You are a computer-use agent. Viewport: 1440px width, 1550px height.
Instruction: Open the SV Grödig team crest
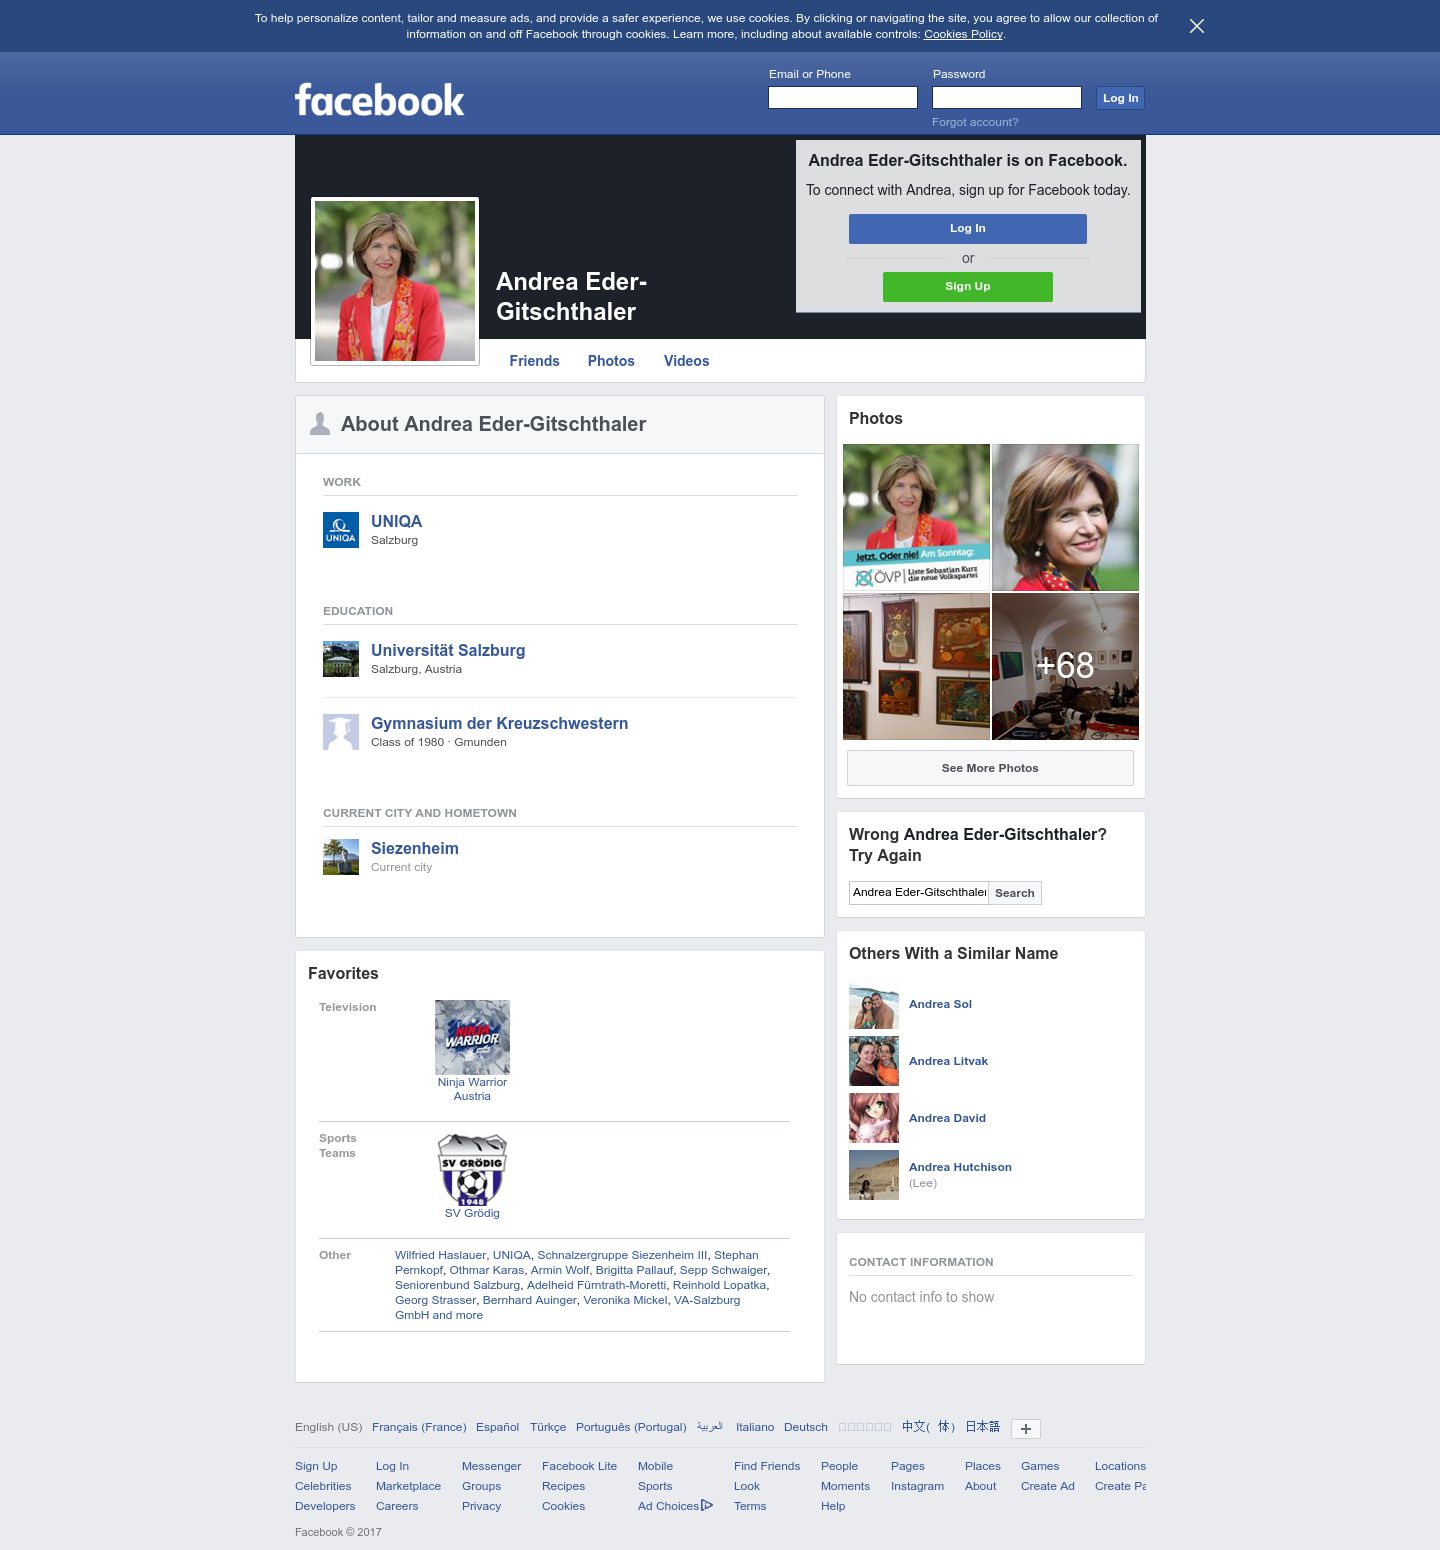(472, 1169)
